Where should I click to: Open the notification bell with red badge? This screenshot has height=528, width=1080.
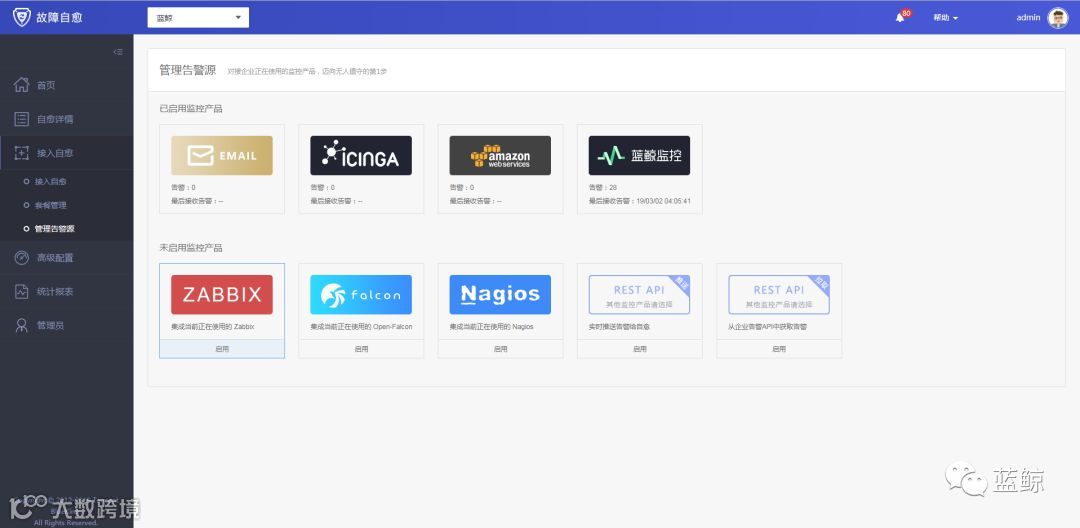tap(900, 17)
